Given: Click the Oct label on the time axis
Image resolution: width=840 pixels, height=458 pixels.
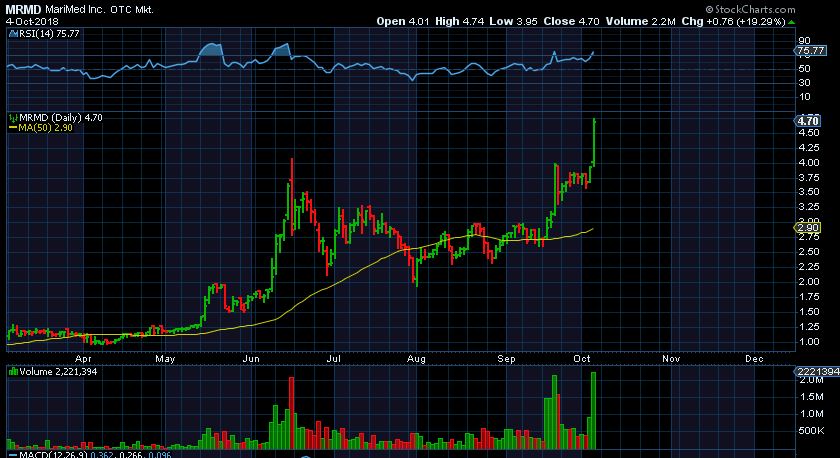Looking at the screenshot, I should (582, 358).
